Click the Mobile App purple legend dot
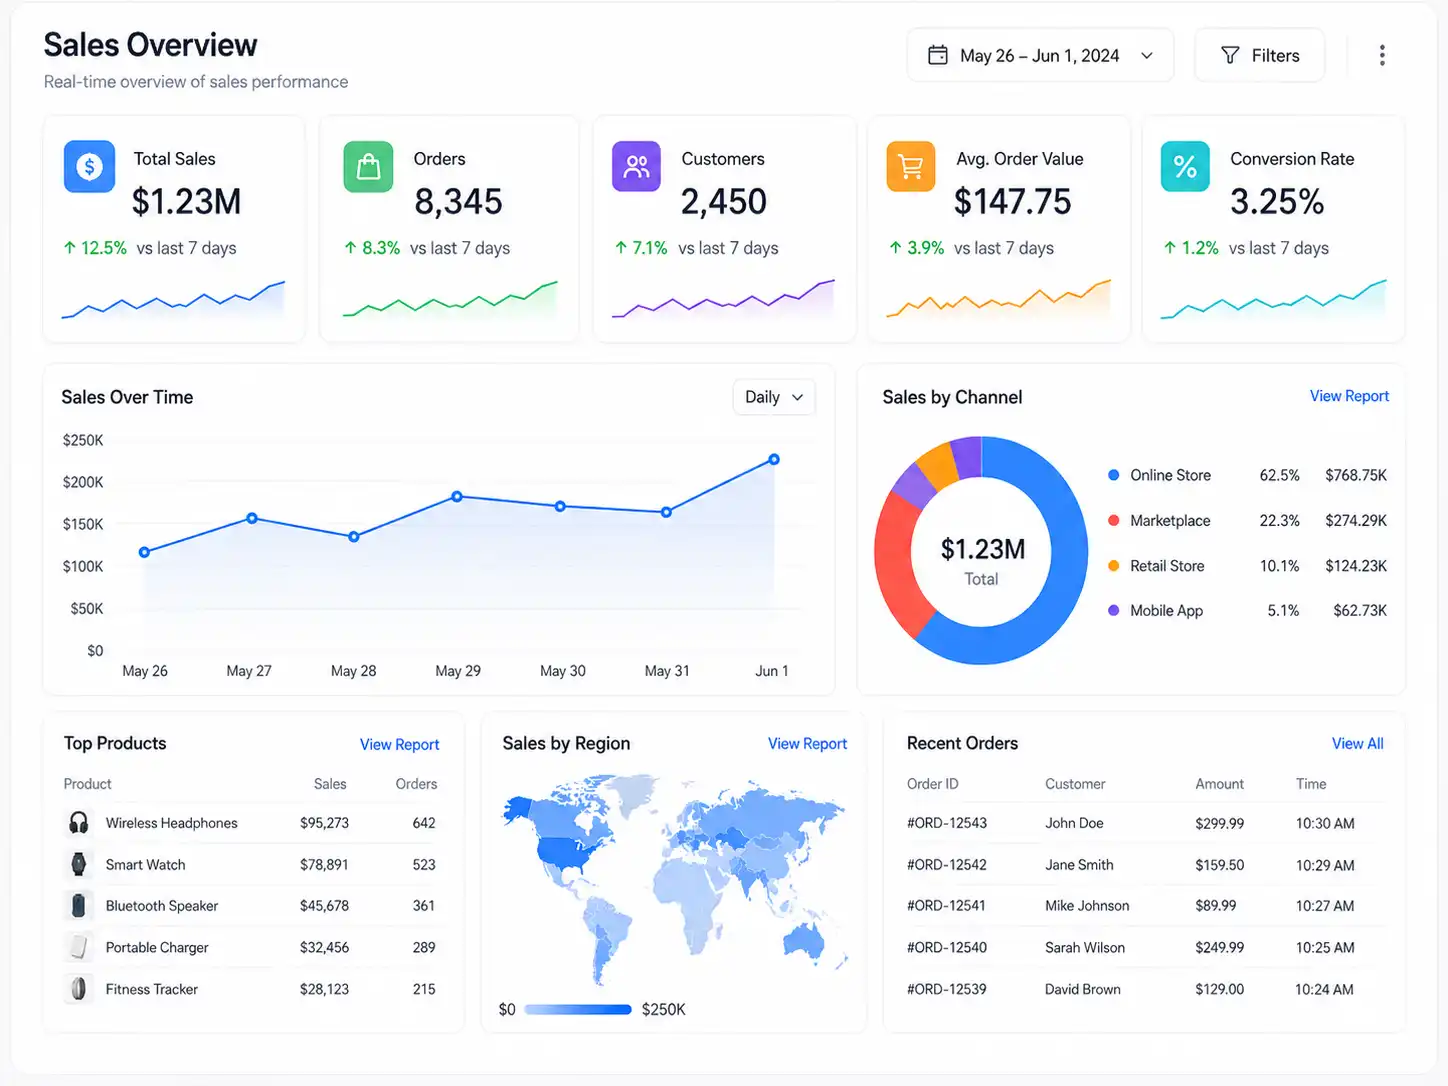1448x1086 pixels. [x=1113, y=610]
